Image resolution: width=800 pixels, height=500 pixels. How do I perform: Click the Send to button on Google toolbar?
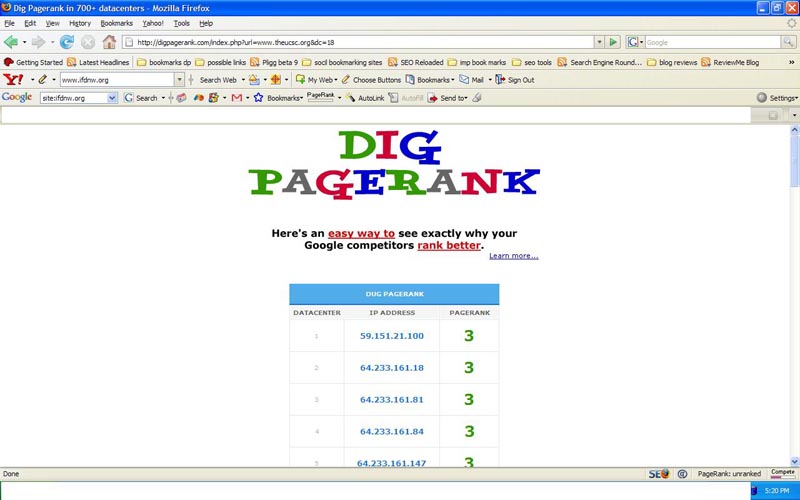[447, 98]
